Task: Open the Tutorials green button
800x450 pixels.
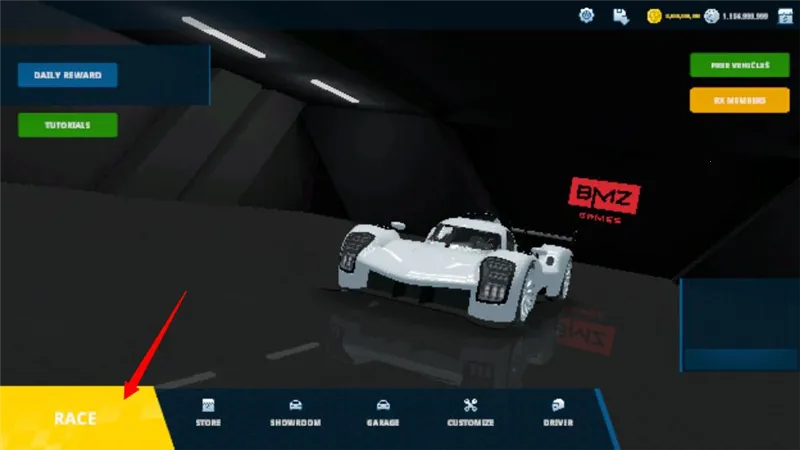Action: (67, 125)
